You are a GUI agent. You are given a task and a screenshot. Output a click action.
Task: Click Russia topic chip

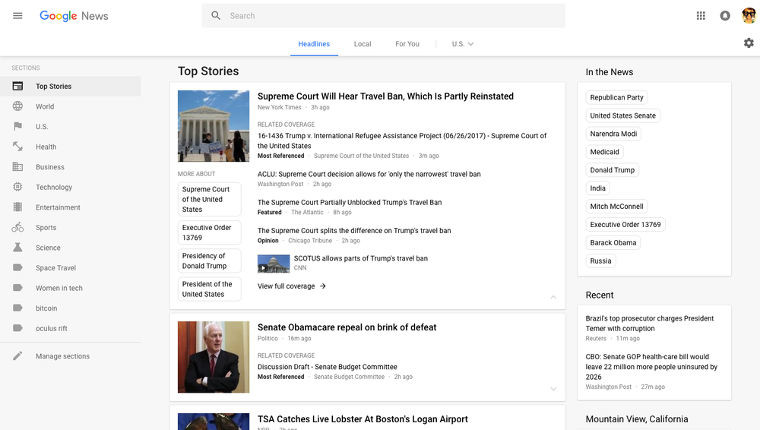pyautogui.click(x=601, y=261)
